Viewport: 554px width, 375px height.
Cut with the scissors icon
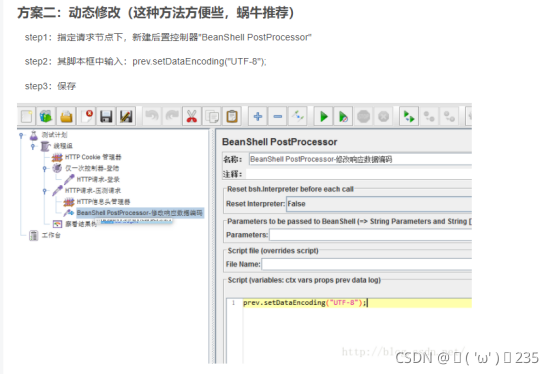click(192, 116)
